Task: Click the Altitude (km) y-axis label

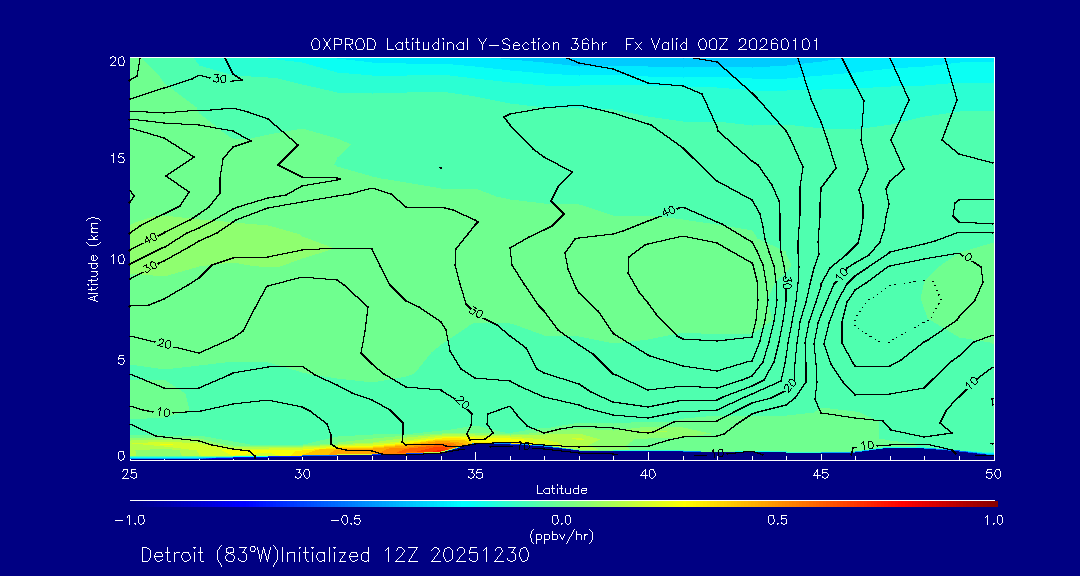Action: point(94,258)
